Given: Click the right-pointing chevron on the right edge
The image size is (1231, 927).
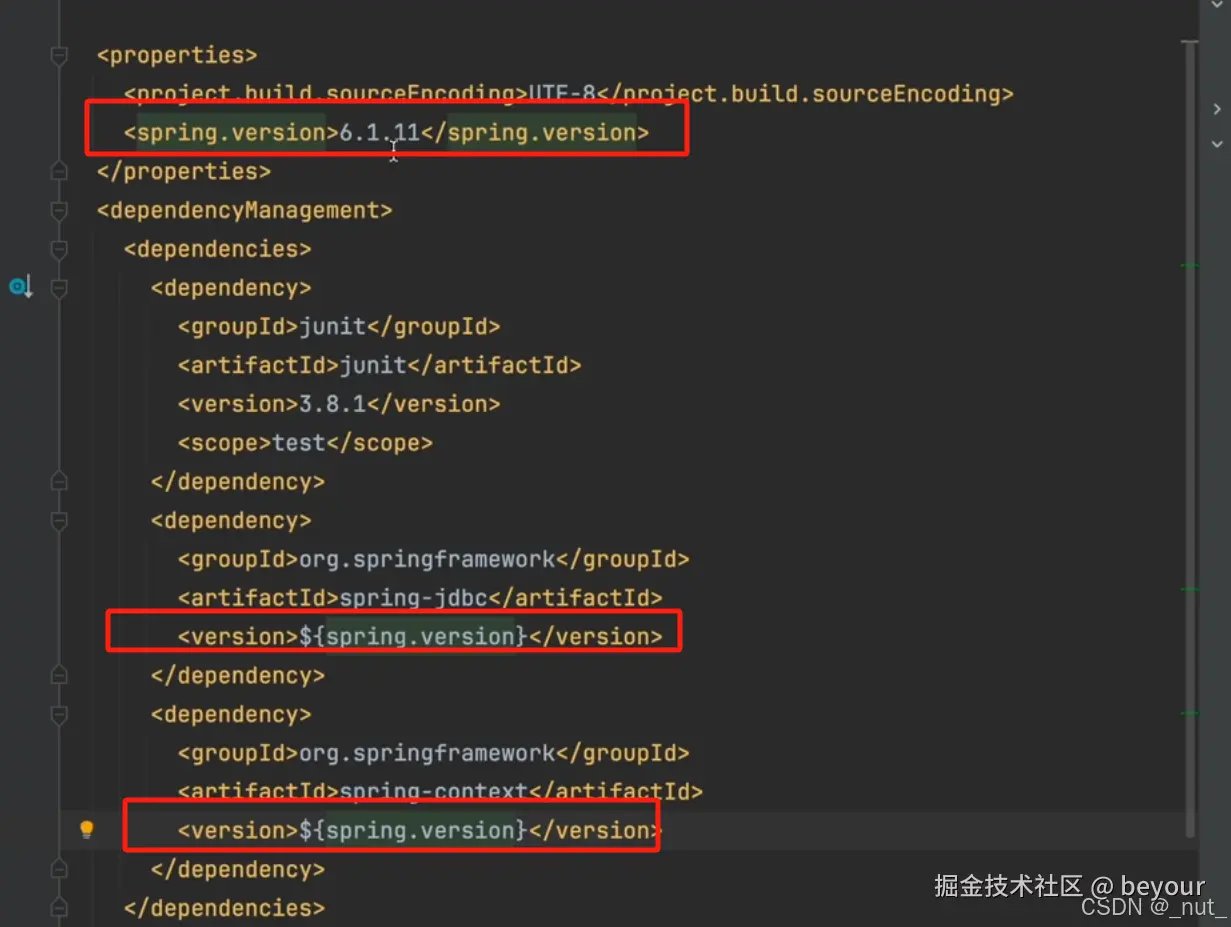Looking at the screenshot, I should pos(1217,108).
